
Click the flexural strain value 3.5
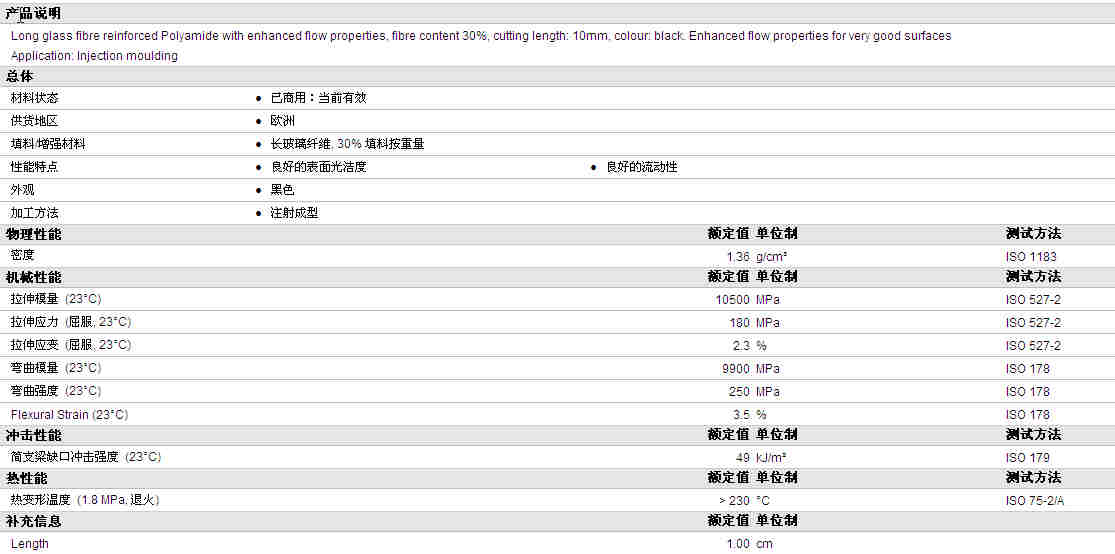coord(742,415)
